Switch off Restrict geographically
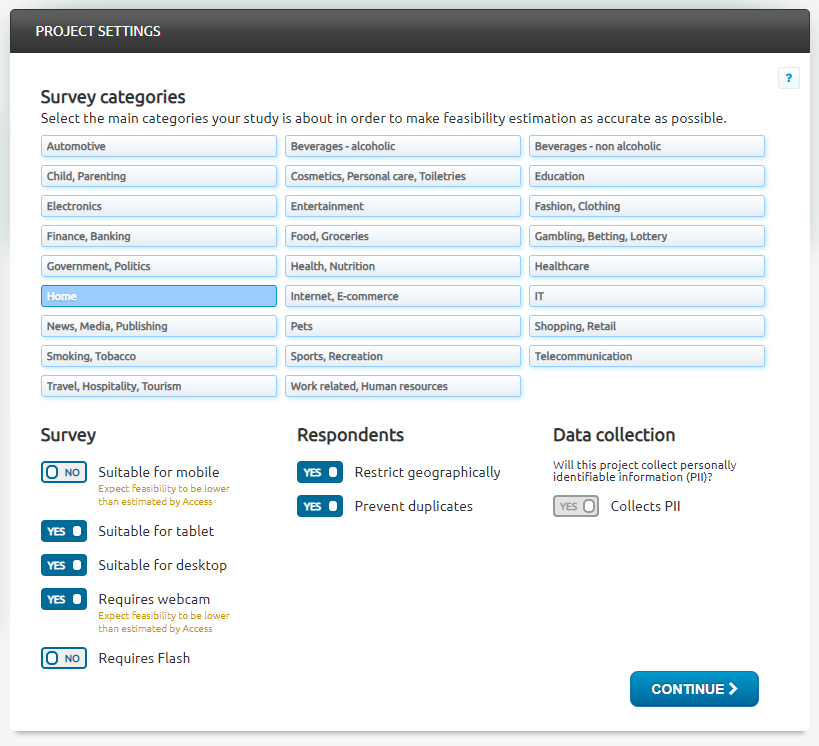Viewport: 819px width, 746px height. pos(320,472)
